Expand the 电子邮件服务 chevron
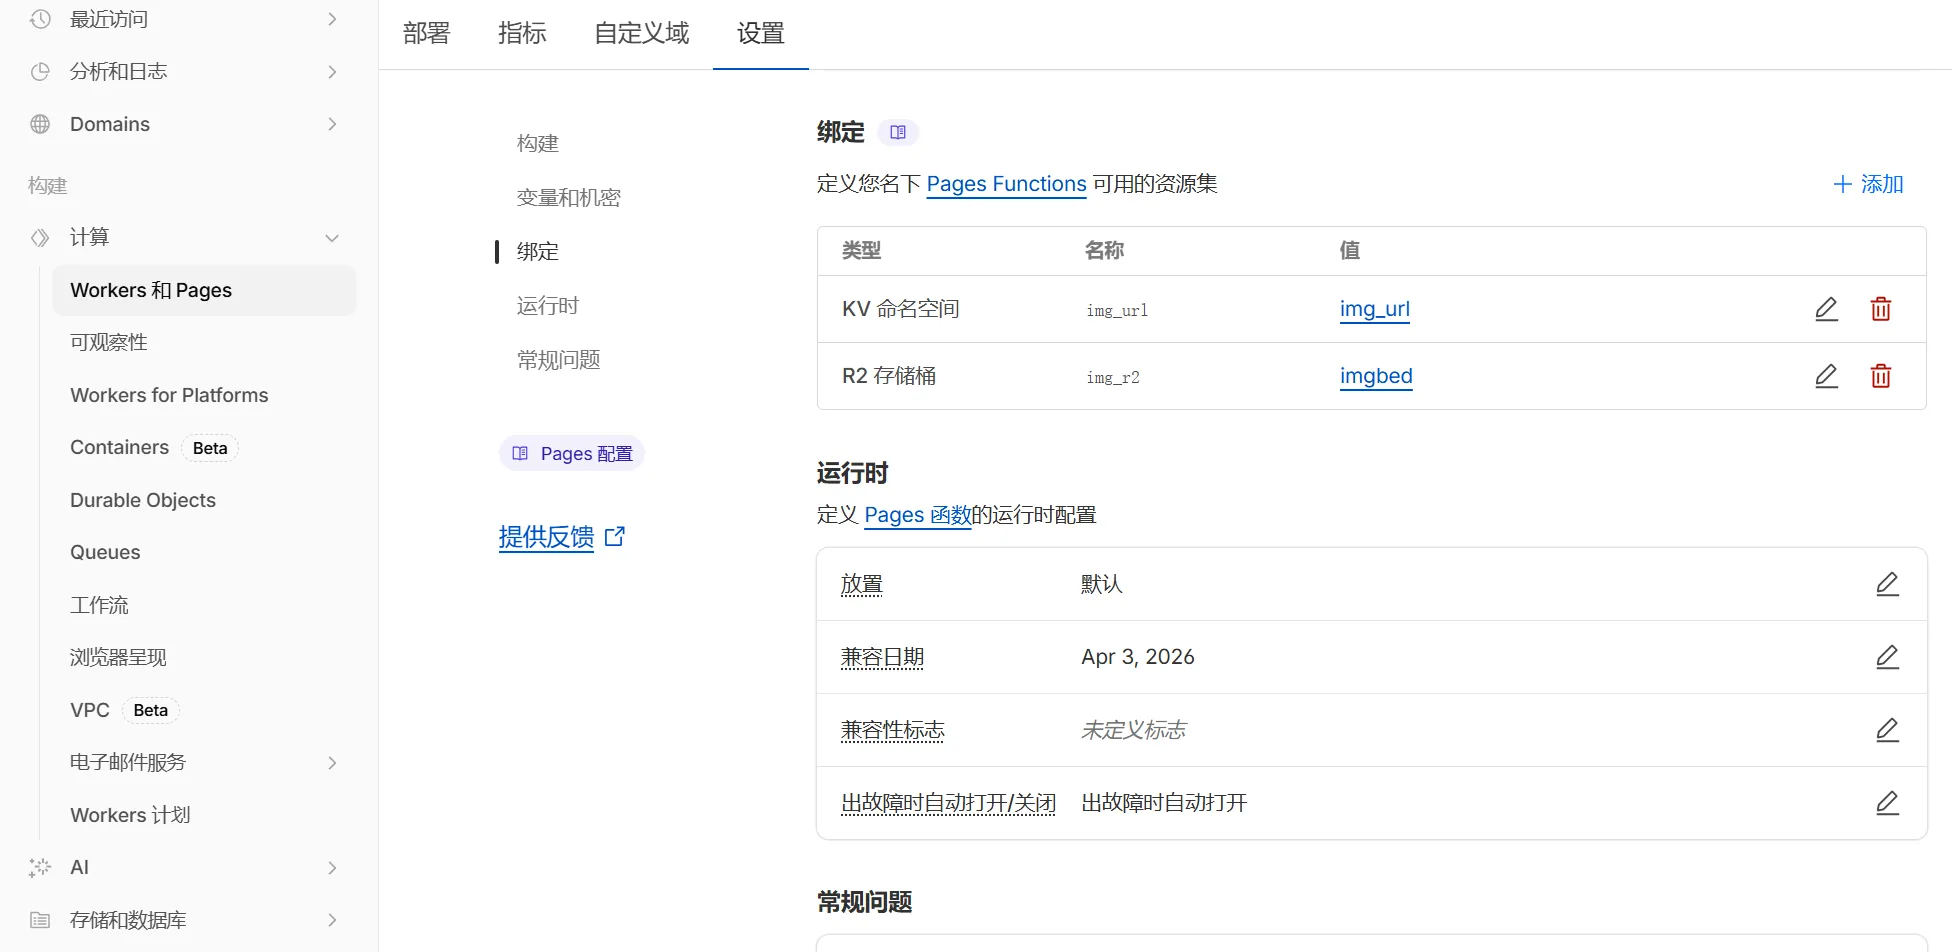This screenshot has height=952, width=1952. 332,763
